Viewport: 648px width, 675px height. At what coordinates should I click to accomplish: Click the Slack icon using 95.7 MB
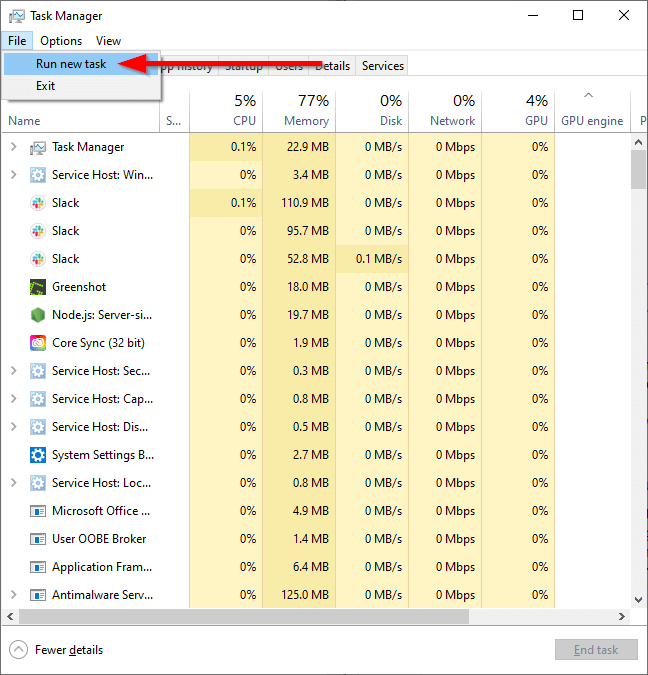(x=38, y=231)
